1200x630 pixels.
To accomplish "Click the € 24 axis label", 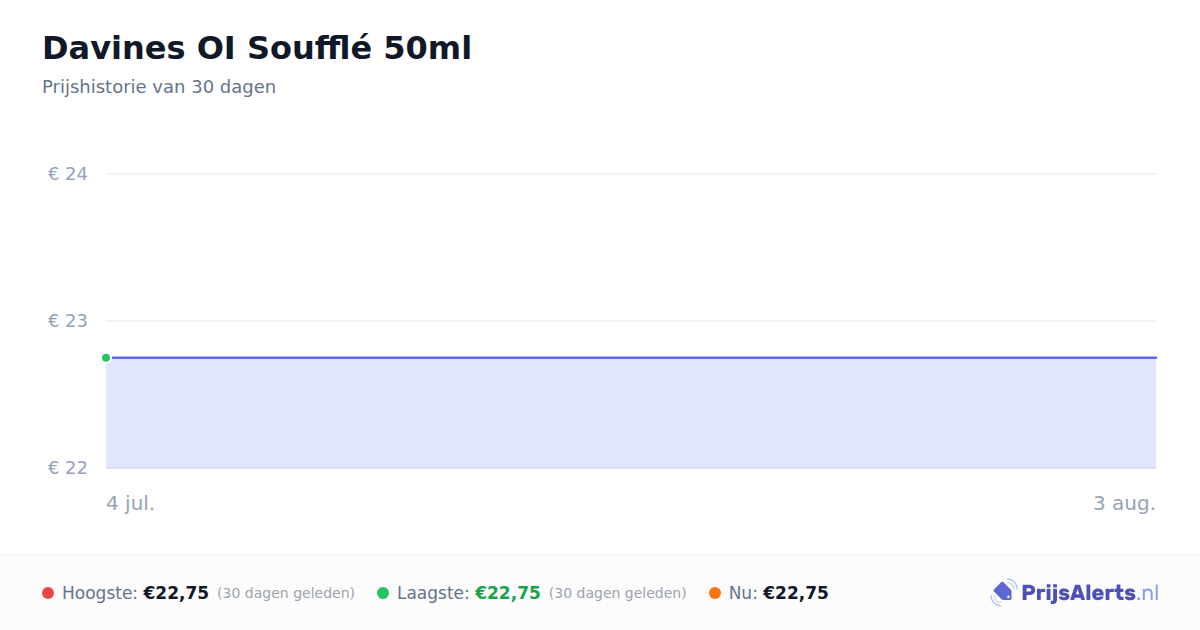I will [68, 174].
